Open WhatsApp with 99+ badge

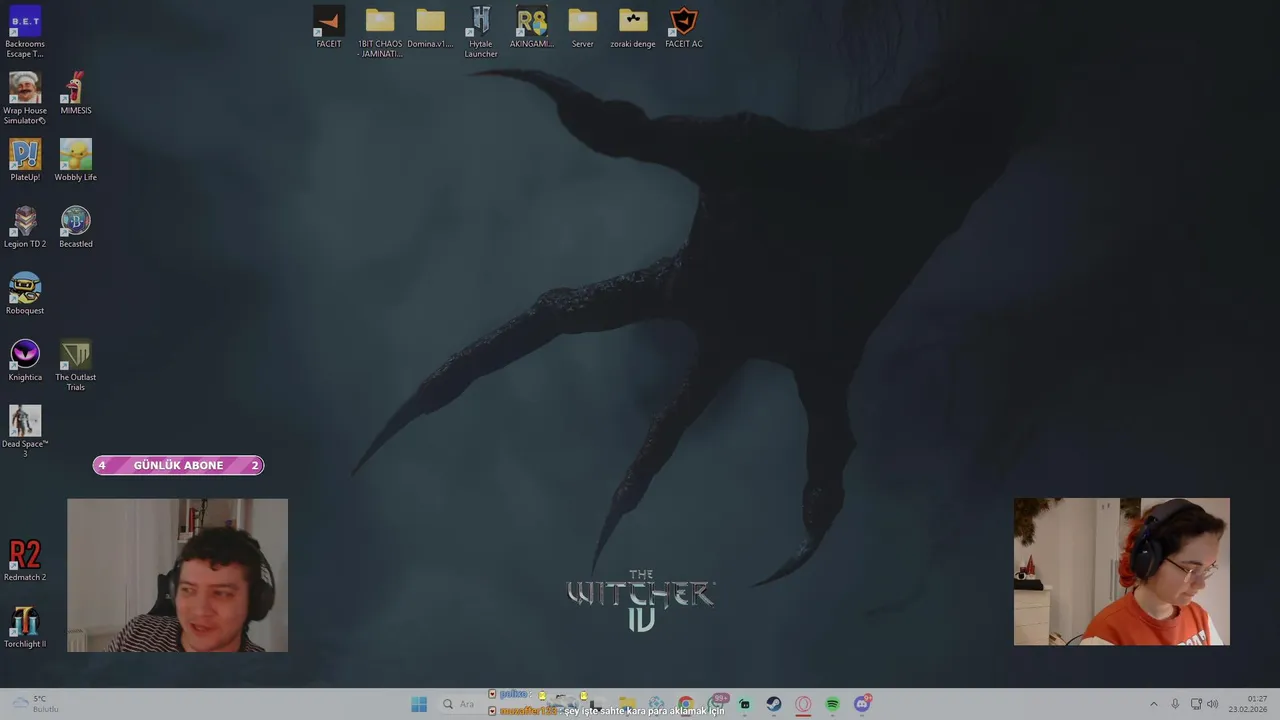tap(716, 704)
